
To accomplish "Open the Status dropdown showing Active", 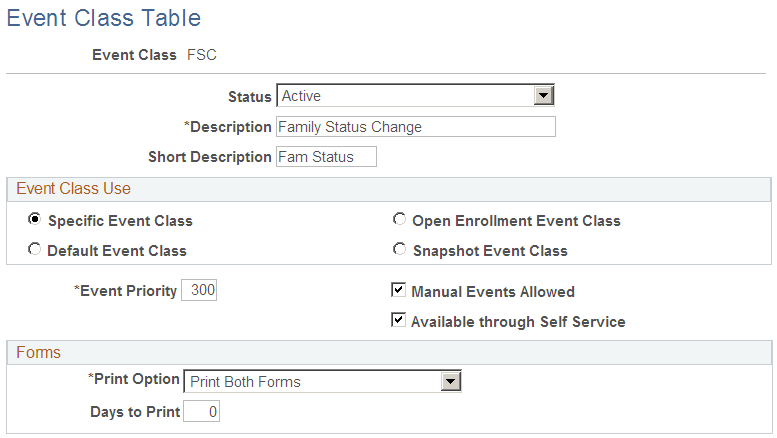I will coord(405,96).
